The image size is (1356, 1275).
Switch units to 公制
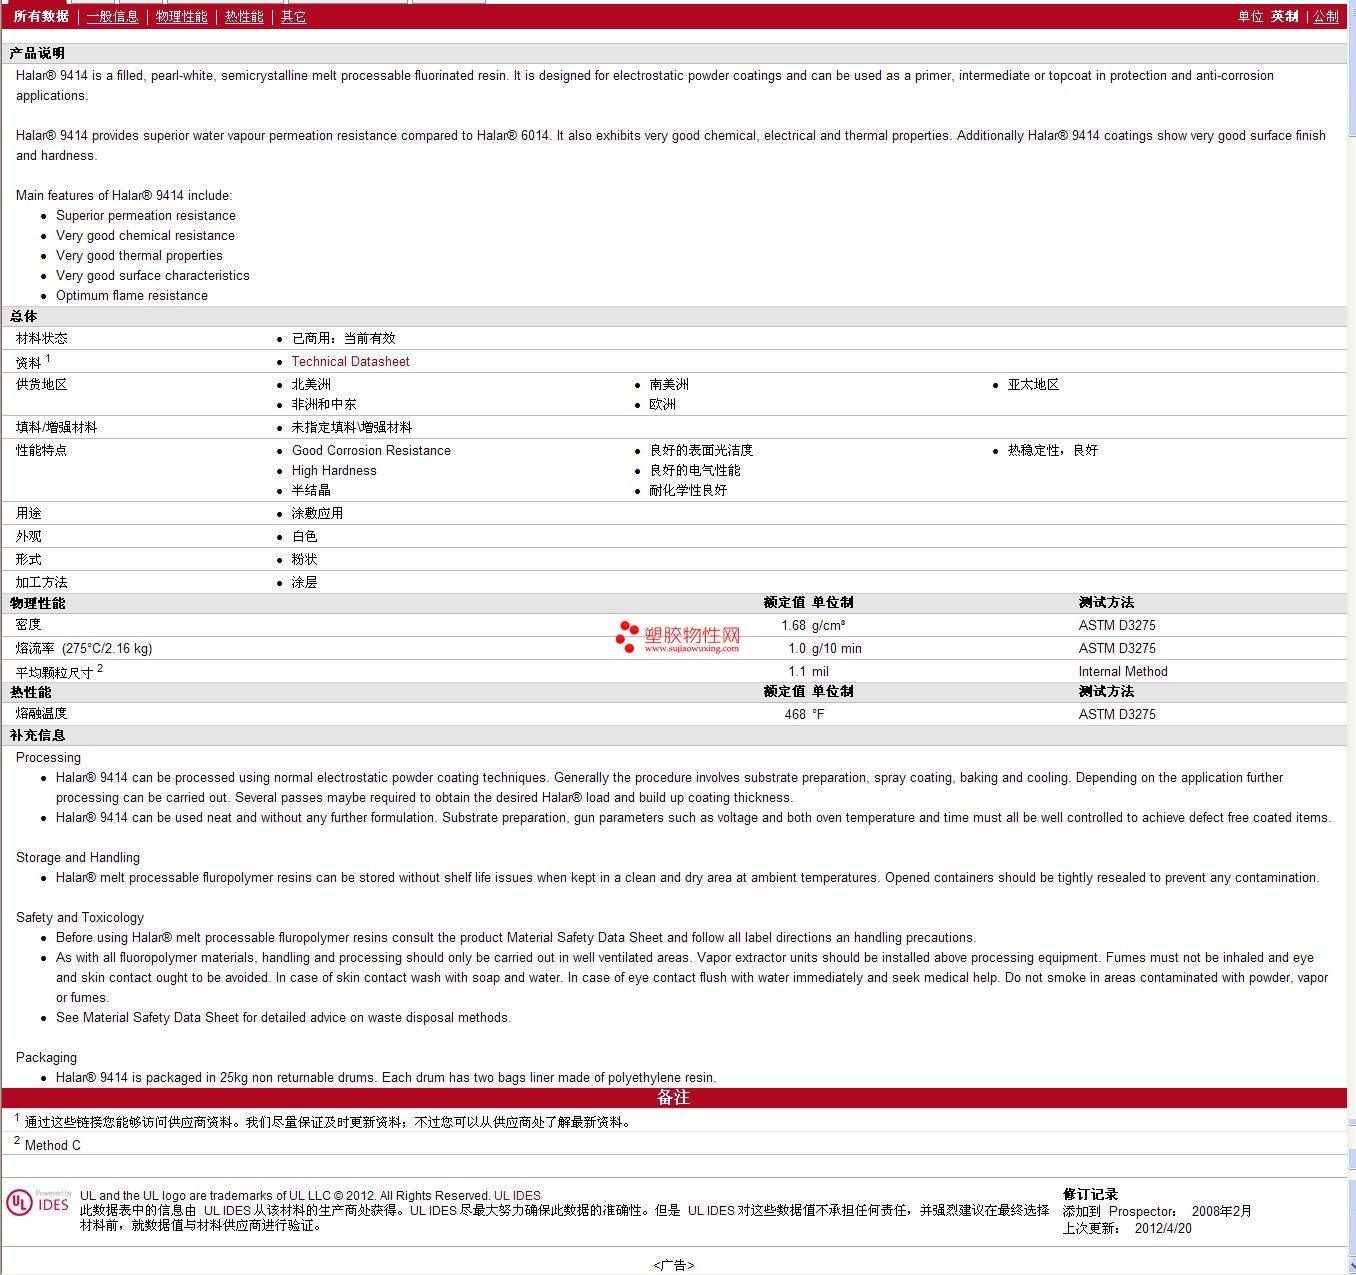(x=1326, y=16)
